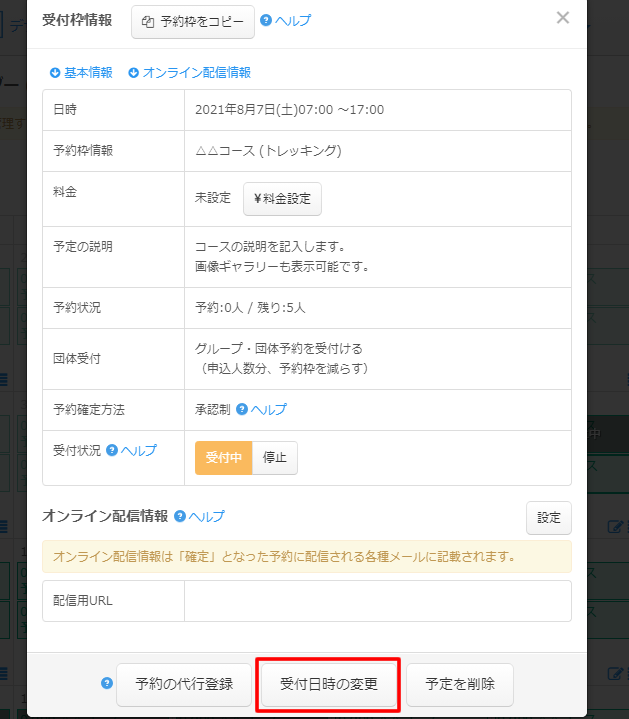Click the down-arrow icon beside 基本情報
Screen dimensions: 629x719
54,73
